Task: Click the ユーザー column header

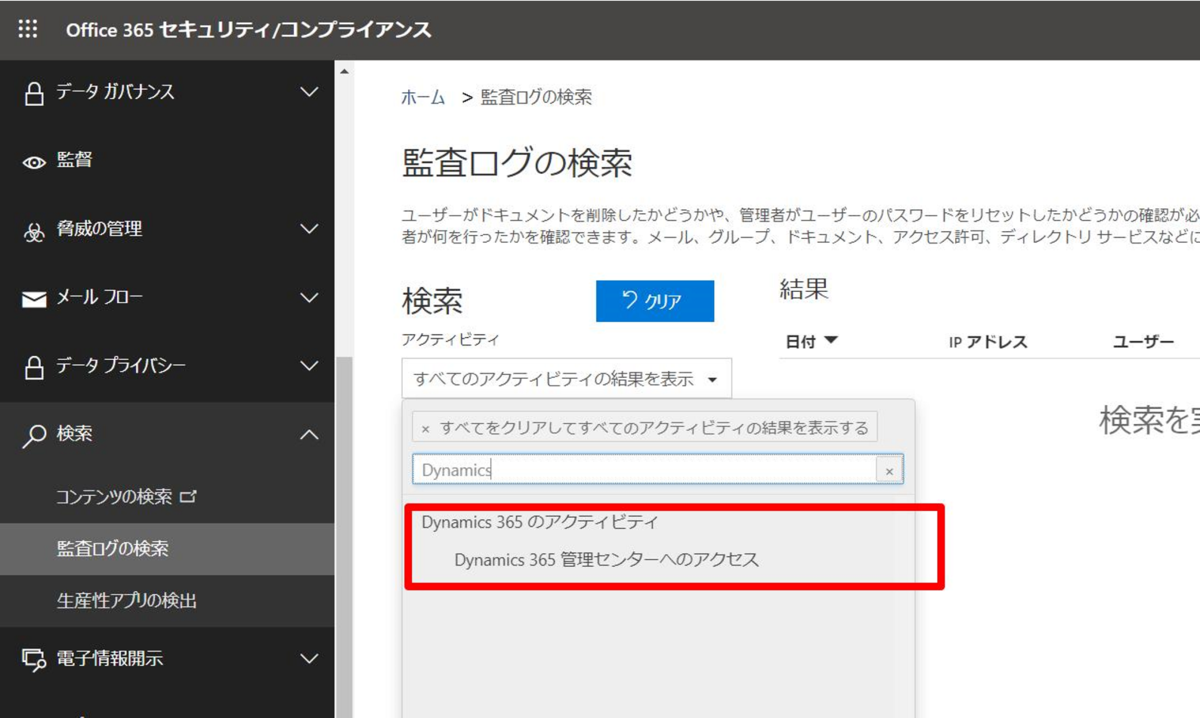Action: click(x=1143, y=342)
